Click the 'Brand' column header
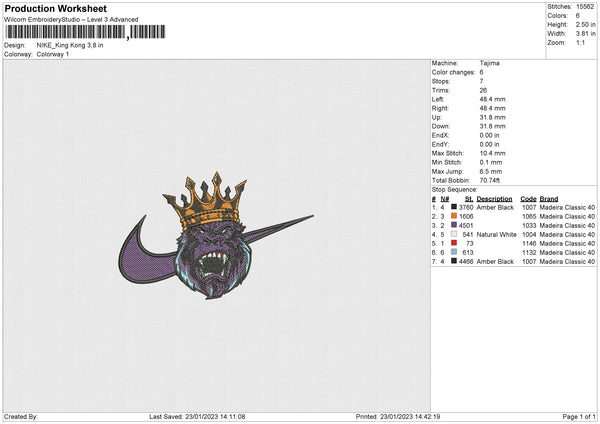Image resolution: width=600 pixels, height=424 pixels. [549, 199]
